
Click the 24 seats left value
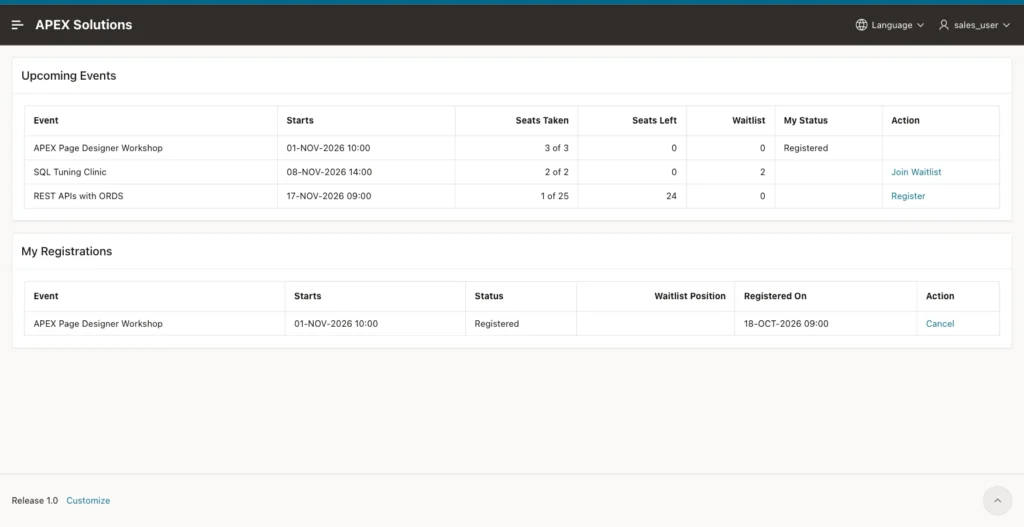click(x=671, y=196)
